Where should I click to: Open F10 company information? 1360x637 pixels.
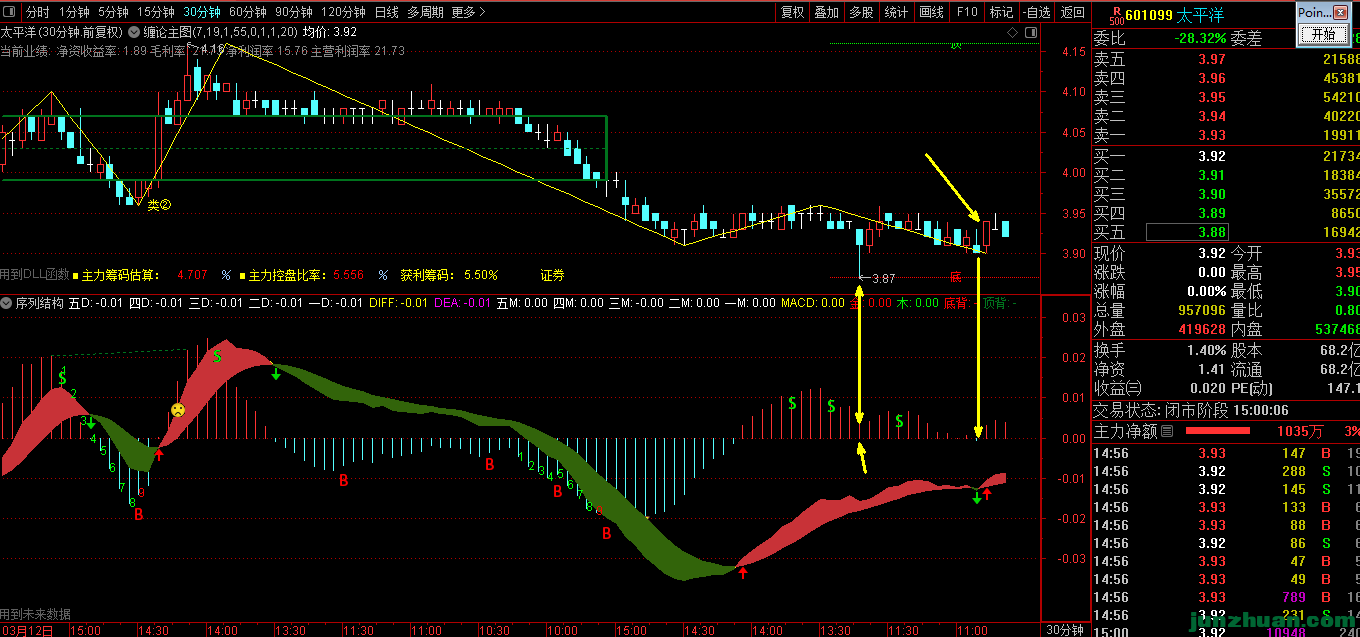point(966,12)
